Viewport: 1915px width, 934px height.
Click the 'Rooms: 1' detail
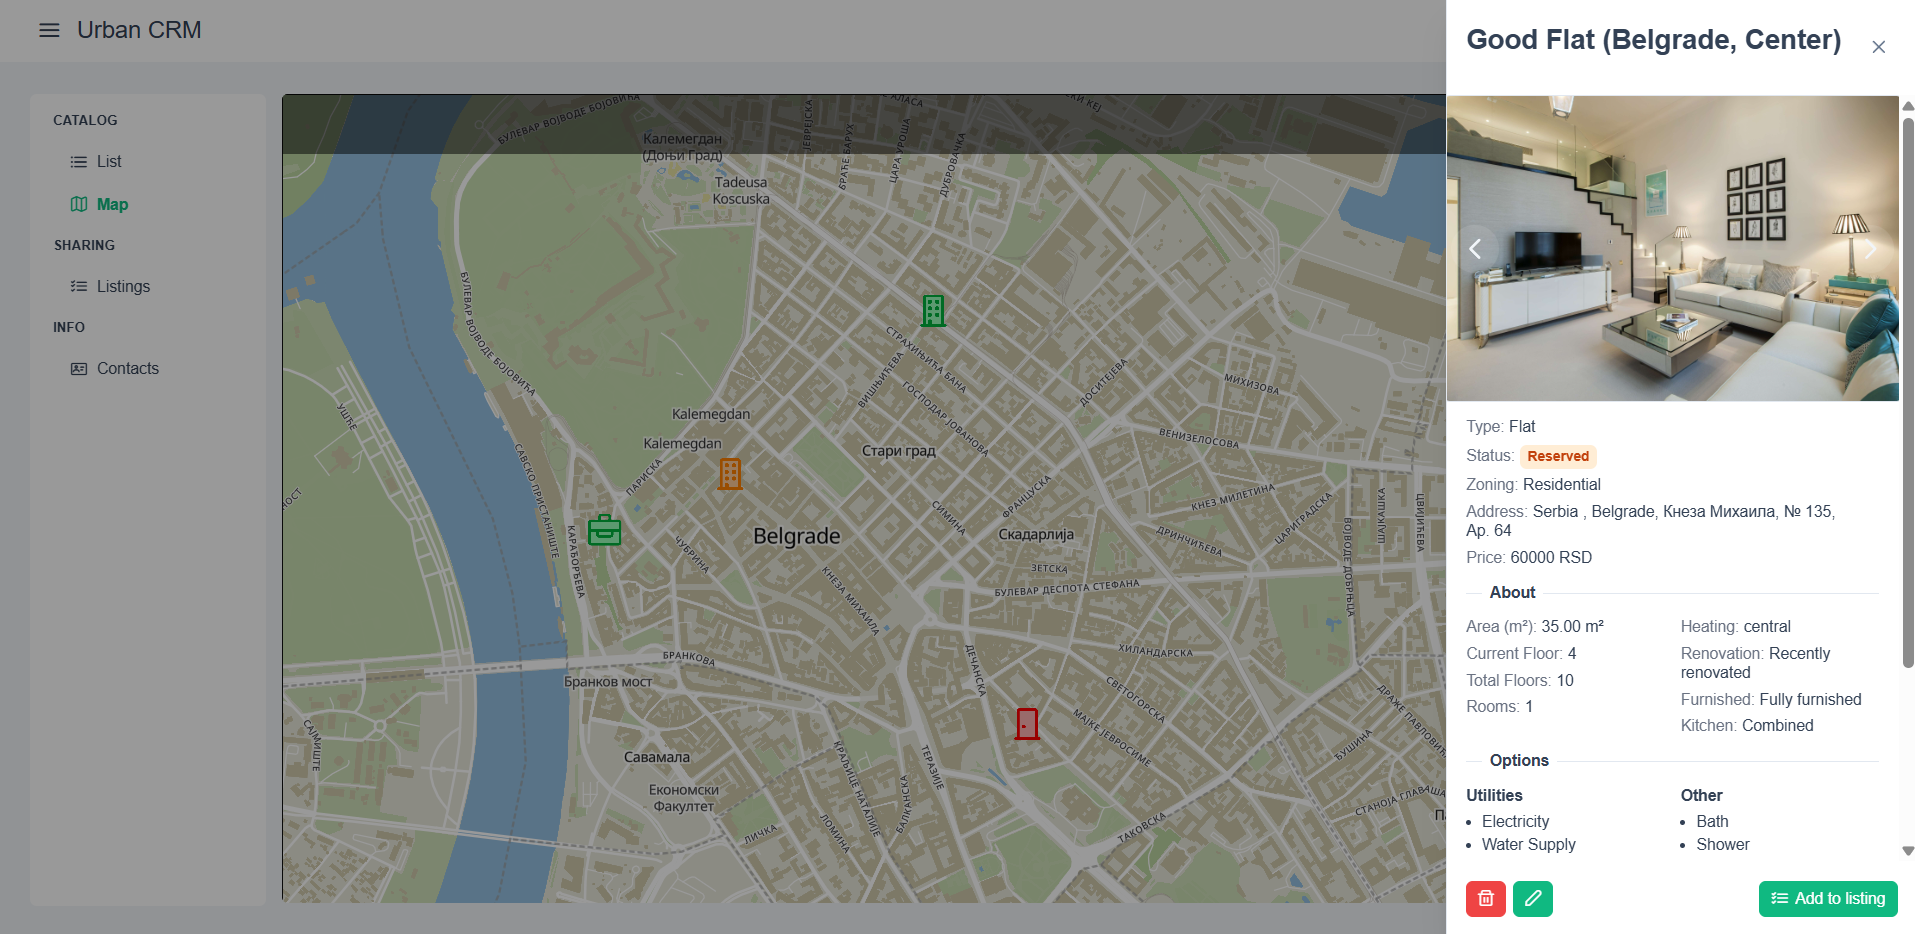pos(1499,706)
